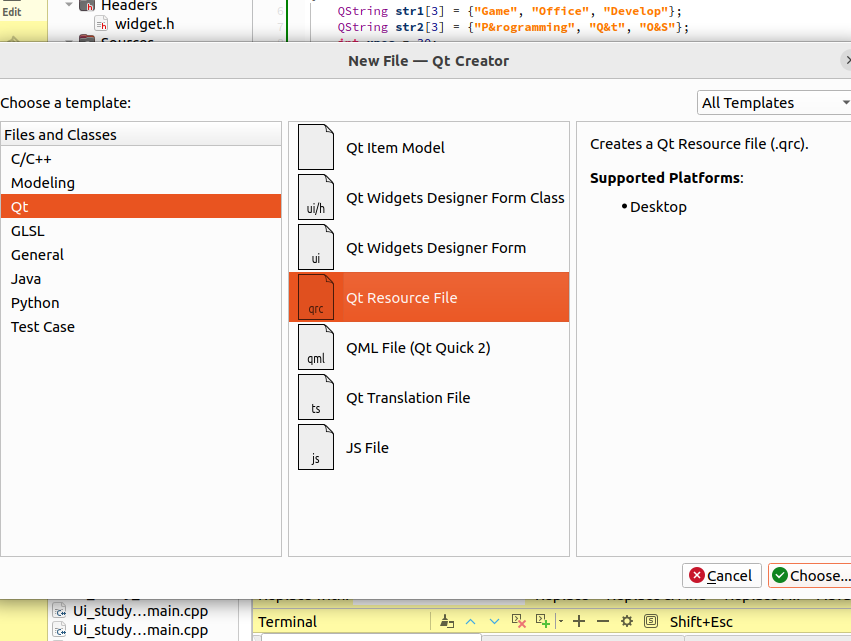This screenshot has width=851, height=641.
Task: Select the ui Designer Form icon
Action: (x=316, y=247)
